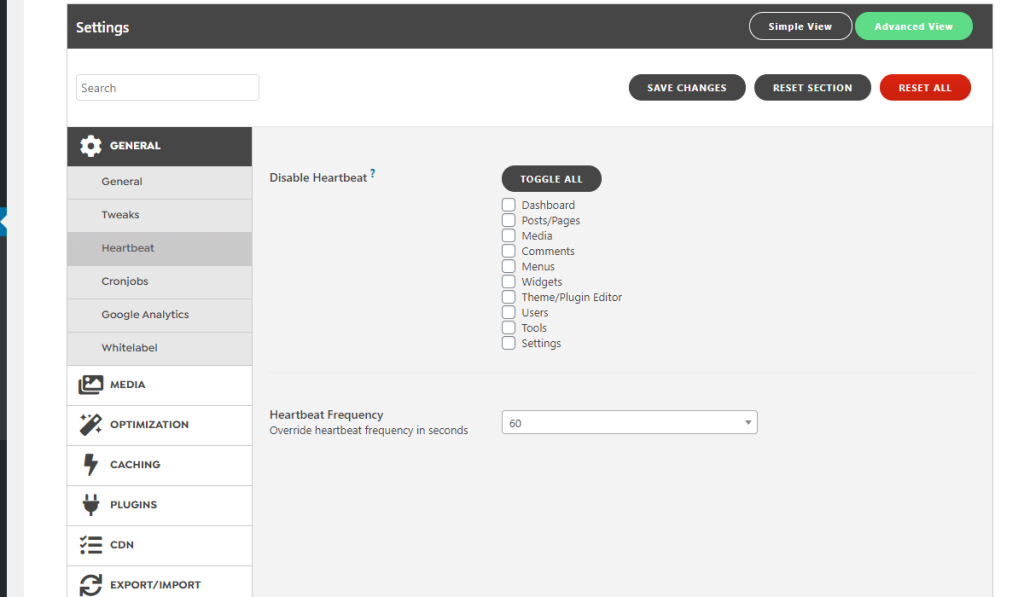1024x597 pixels.
Task: Open Google Analytics settings
Action: (159, 315)
